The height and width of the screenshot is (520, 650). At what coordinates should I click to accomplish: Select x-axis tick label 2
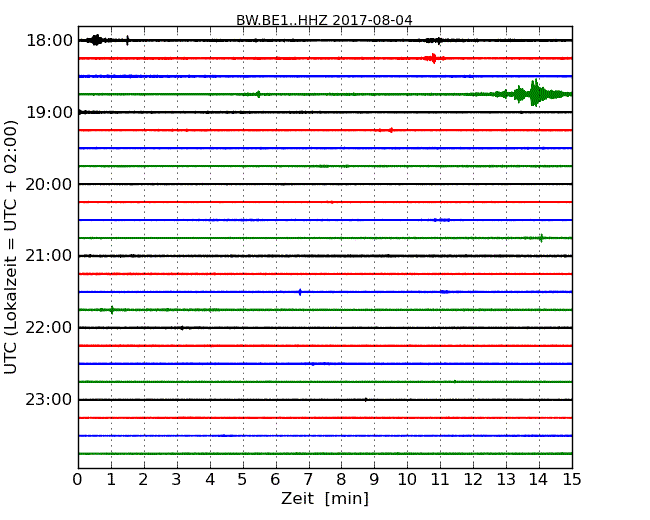tap(143, 480)
